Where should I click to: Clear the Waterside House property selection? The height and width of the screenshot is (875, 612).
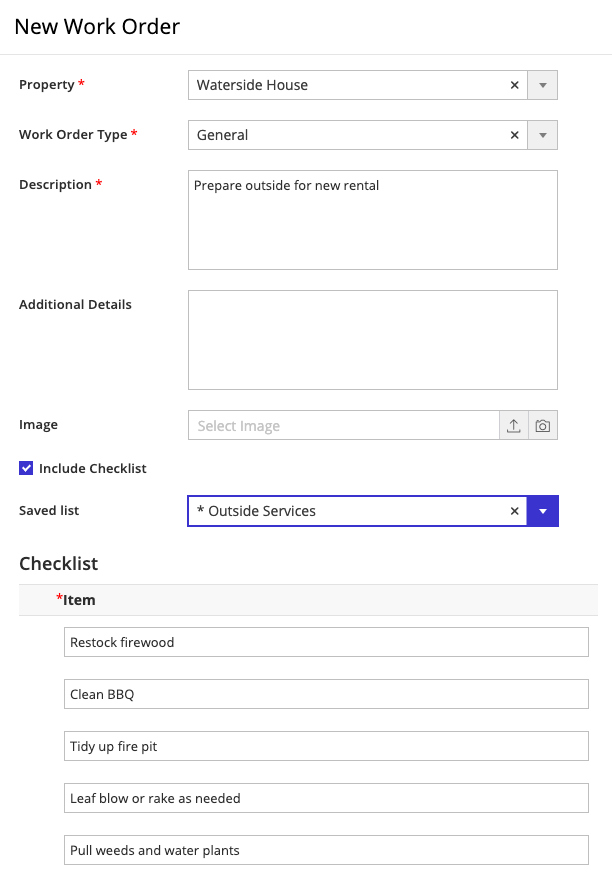[x=515, y=85]
